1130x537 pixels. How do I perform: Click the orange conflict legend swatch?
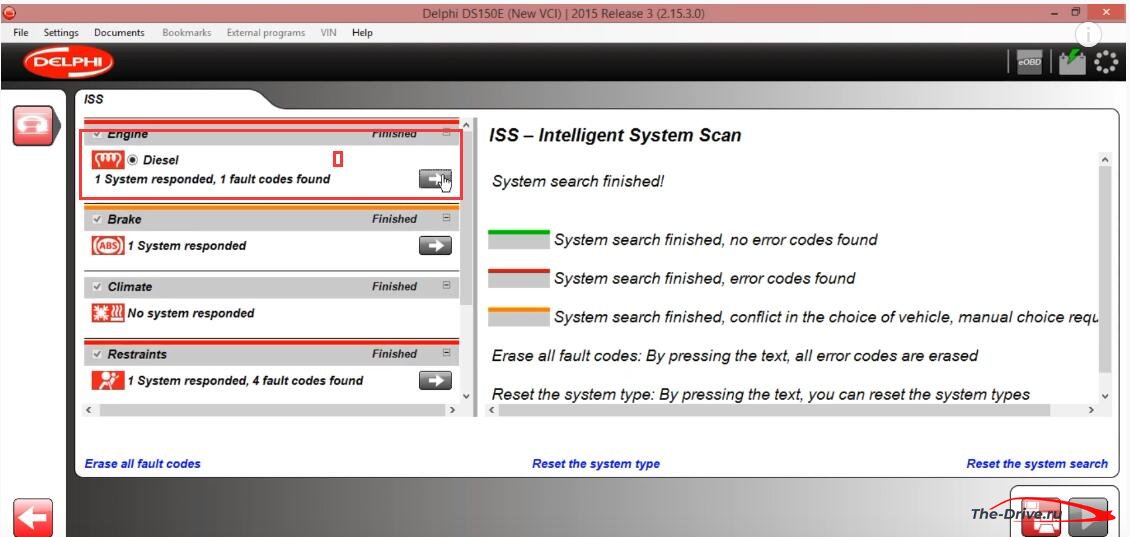519,317
